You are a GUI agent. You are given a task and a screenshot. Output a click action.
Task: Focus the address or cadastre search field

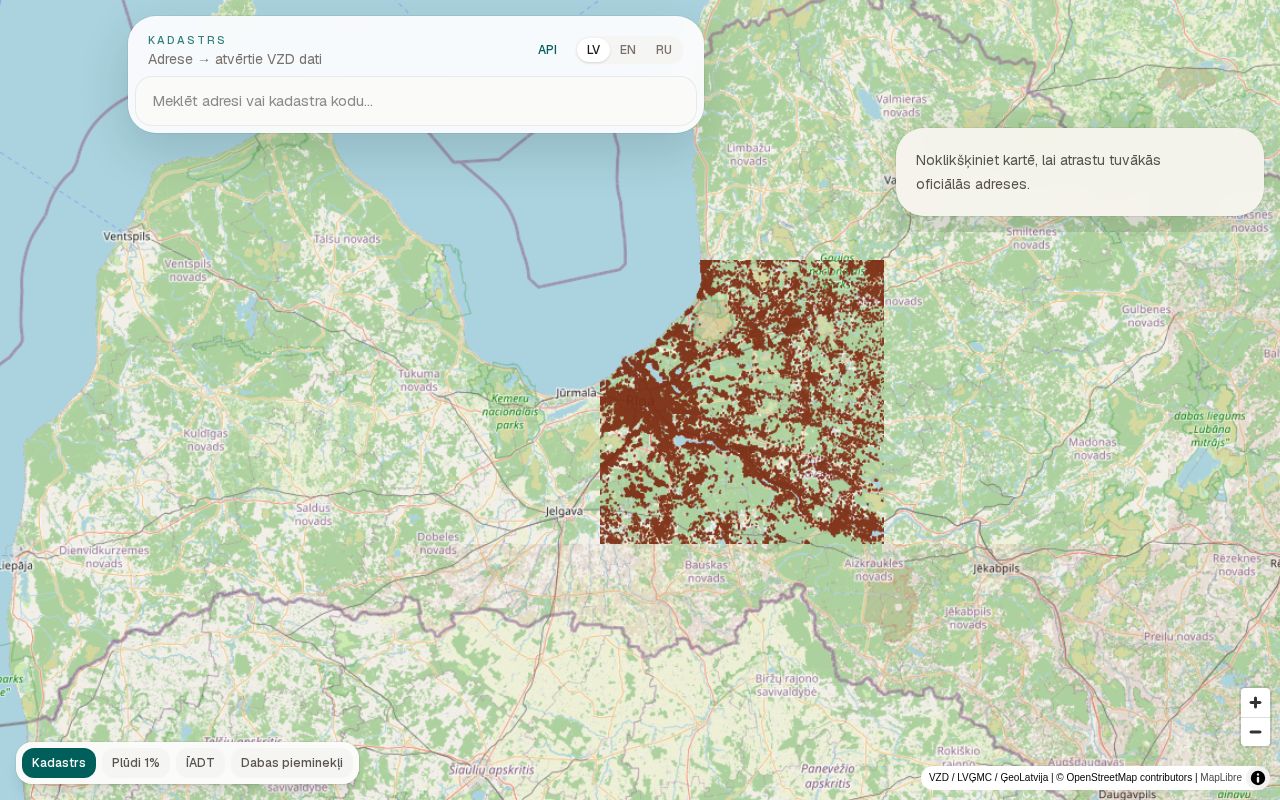point(416,101)
